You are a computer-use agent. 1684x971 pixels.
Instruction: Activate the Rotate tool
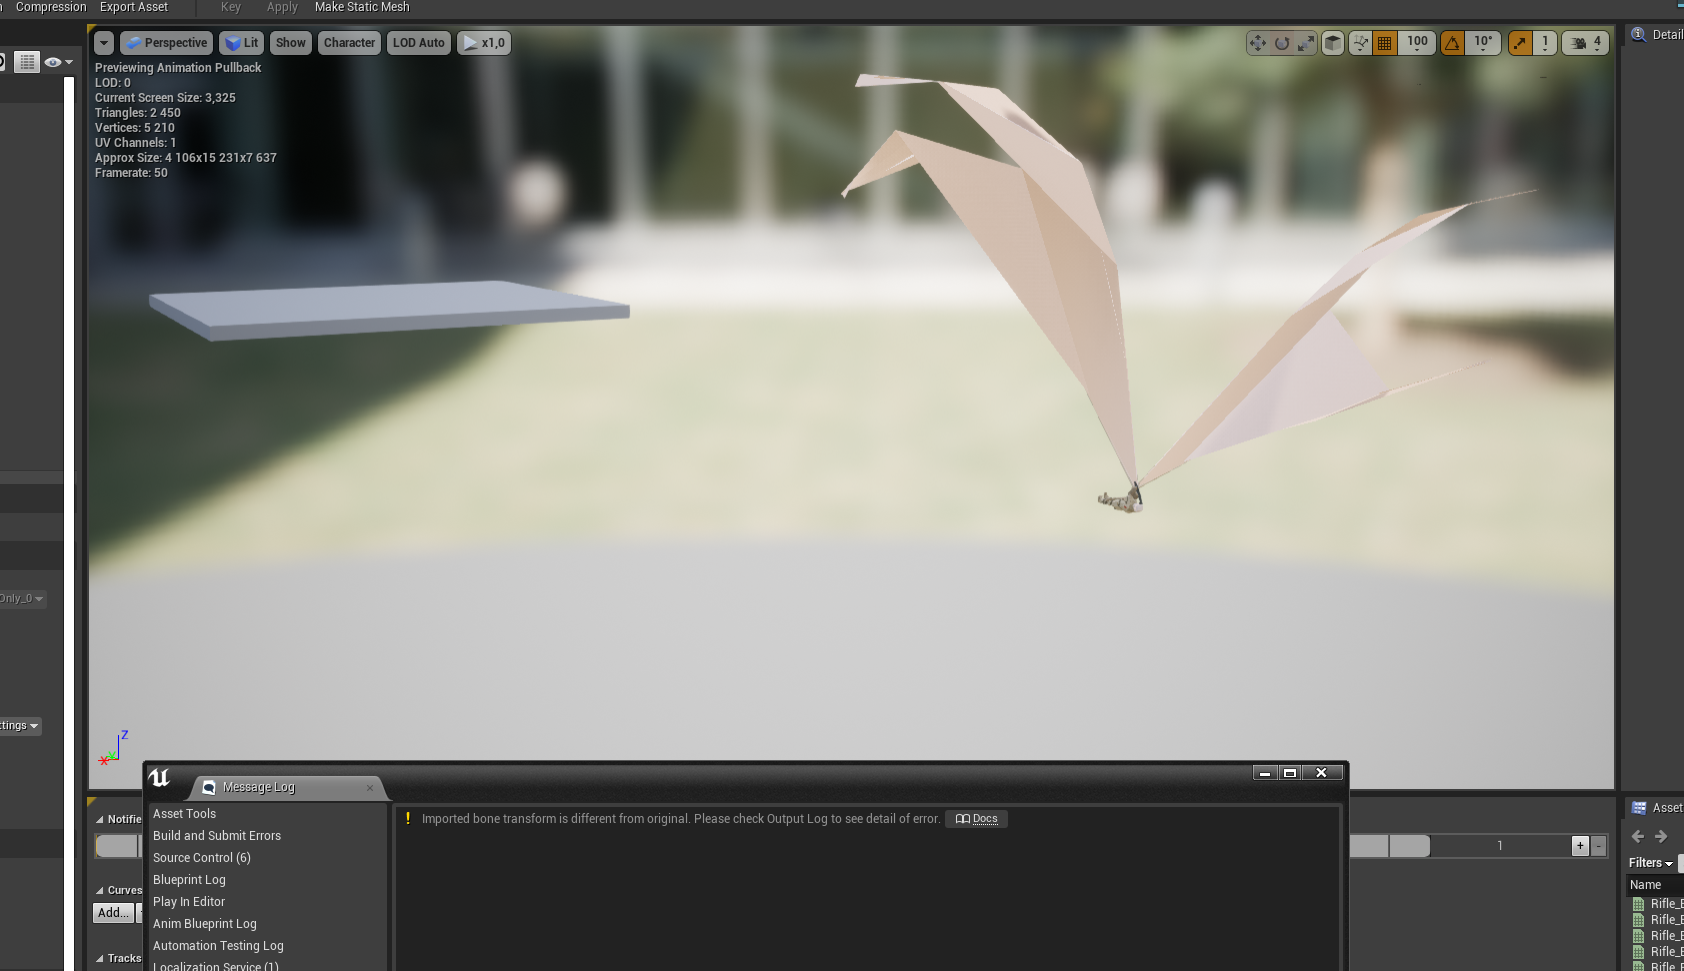point(1281,42)
